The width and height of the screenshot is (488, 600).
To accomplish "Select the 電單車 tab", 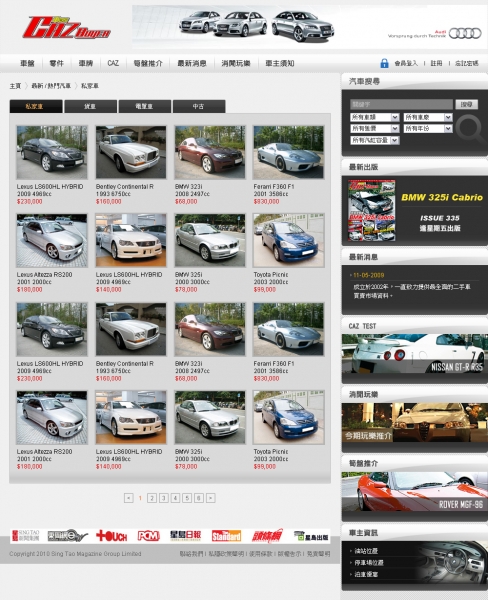I will click(145, 106).
